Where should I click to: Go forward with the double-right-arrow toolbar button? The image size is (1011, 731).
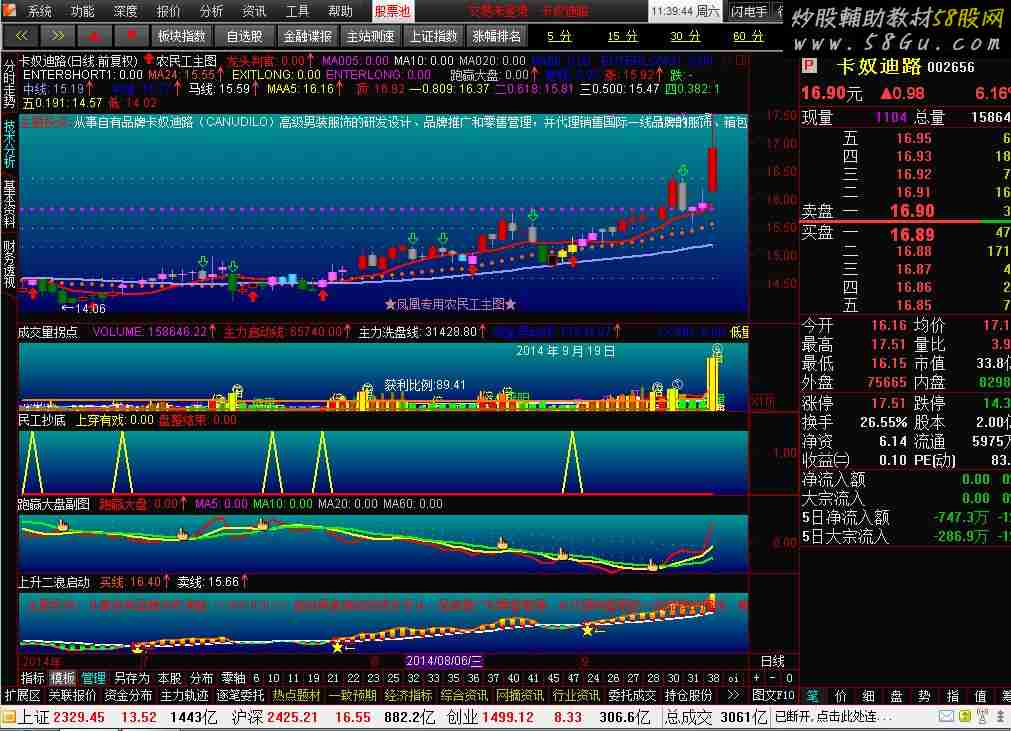(x=57, y=36)
